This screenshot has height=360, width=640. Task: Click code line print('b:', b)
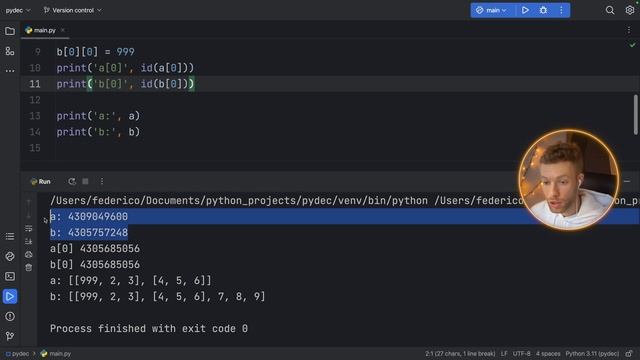(98, 132)
